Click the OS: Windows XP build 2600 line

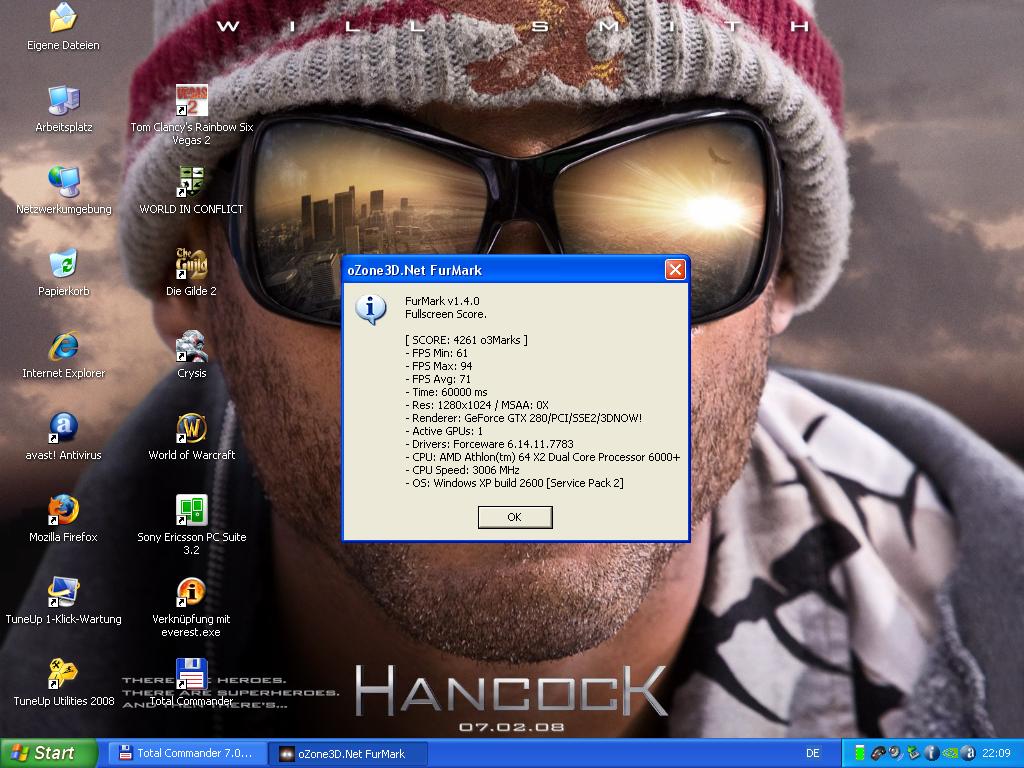(515, 483)
